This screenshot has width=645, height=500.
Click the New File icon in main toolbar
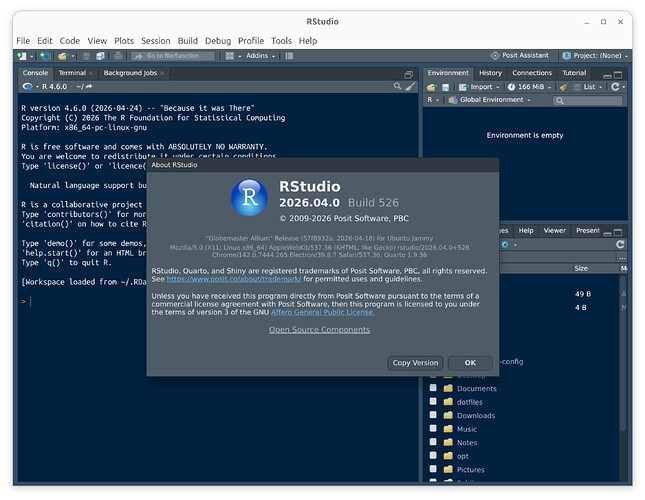click(x=21, y=56)
